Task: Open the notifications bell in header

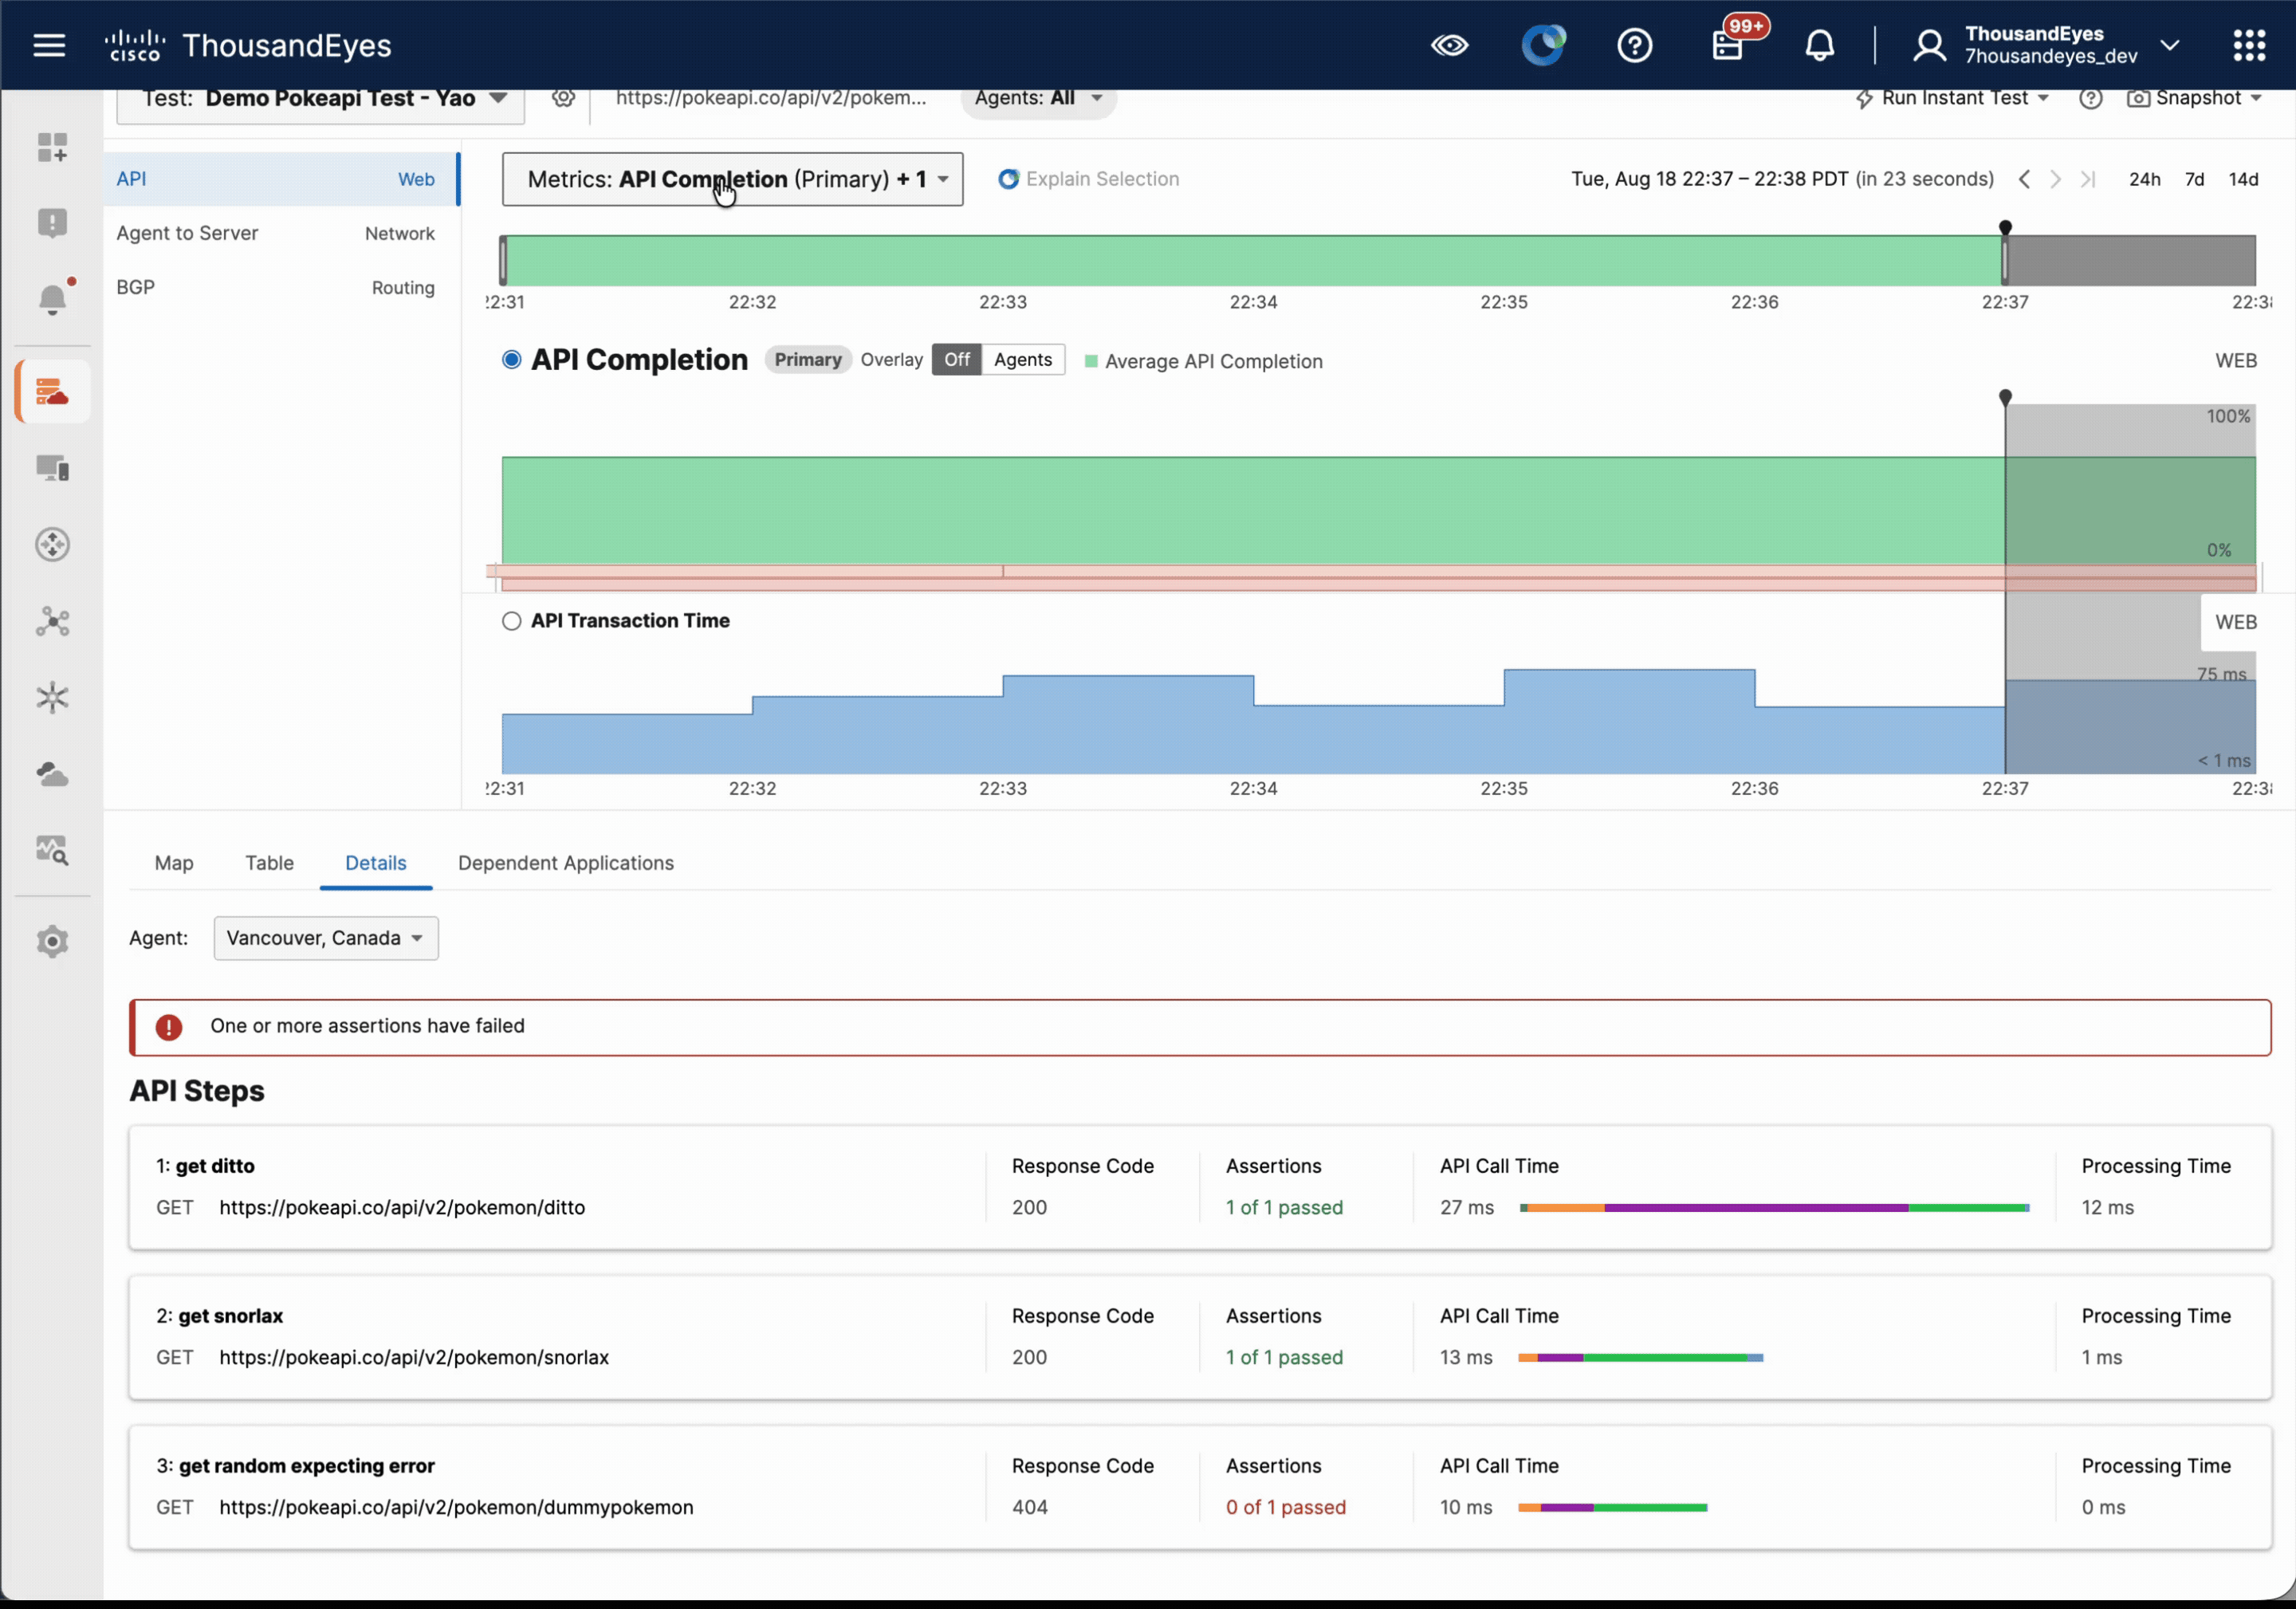Action: 1819,45
